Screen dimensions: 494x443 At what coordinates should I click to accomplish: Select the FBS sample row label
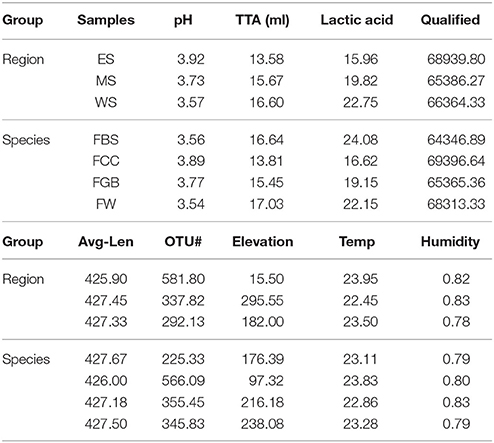tap(106, 139)
